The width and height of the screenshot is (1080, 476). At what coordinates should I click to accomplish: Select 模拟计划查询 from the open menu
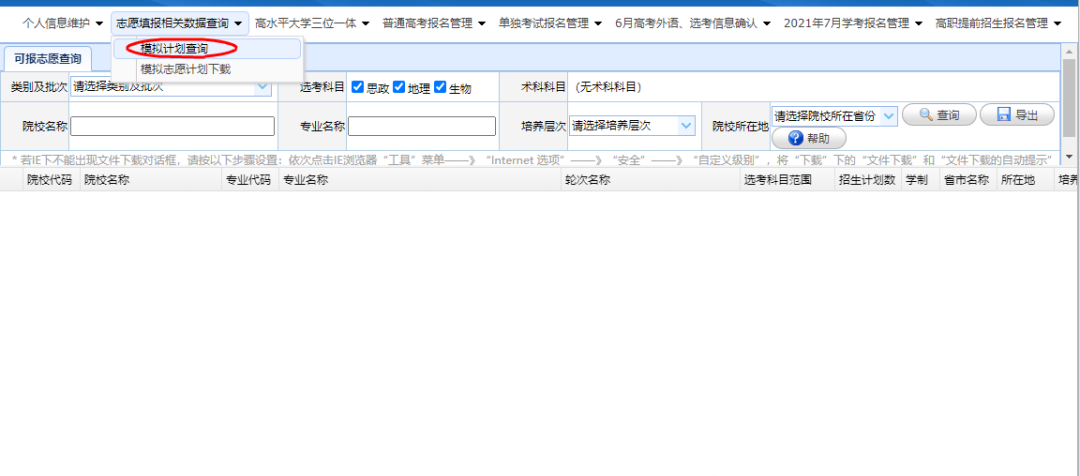point(174,49)
